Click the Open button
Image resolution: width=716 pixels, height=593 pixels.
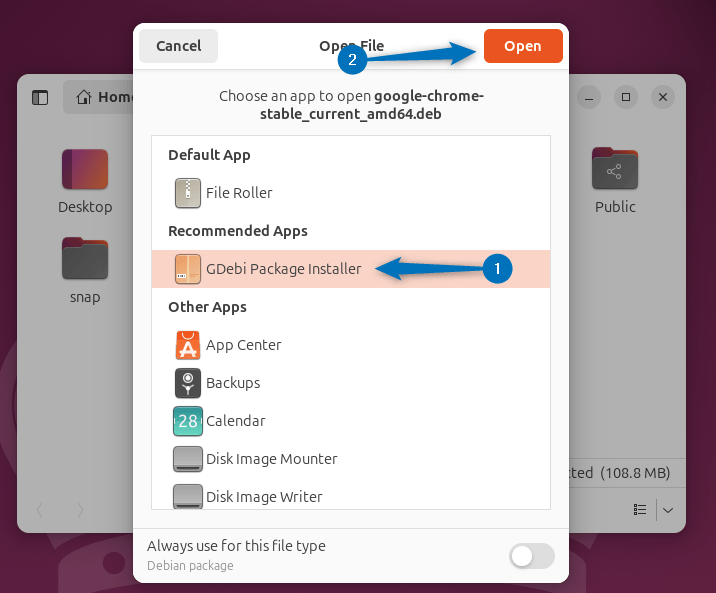tap(523, 46)
